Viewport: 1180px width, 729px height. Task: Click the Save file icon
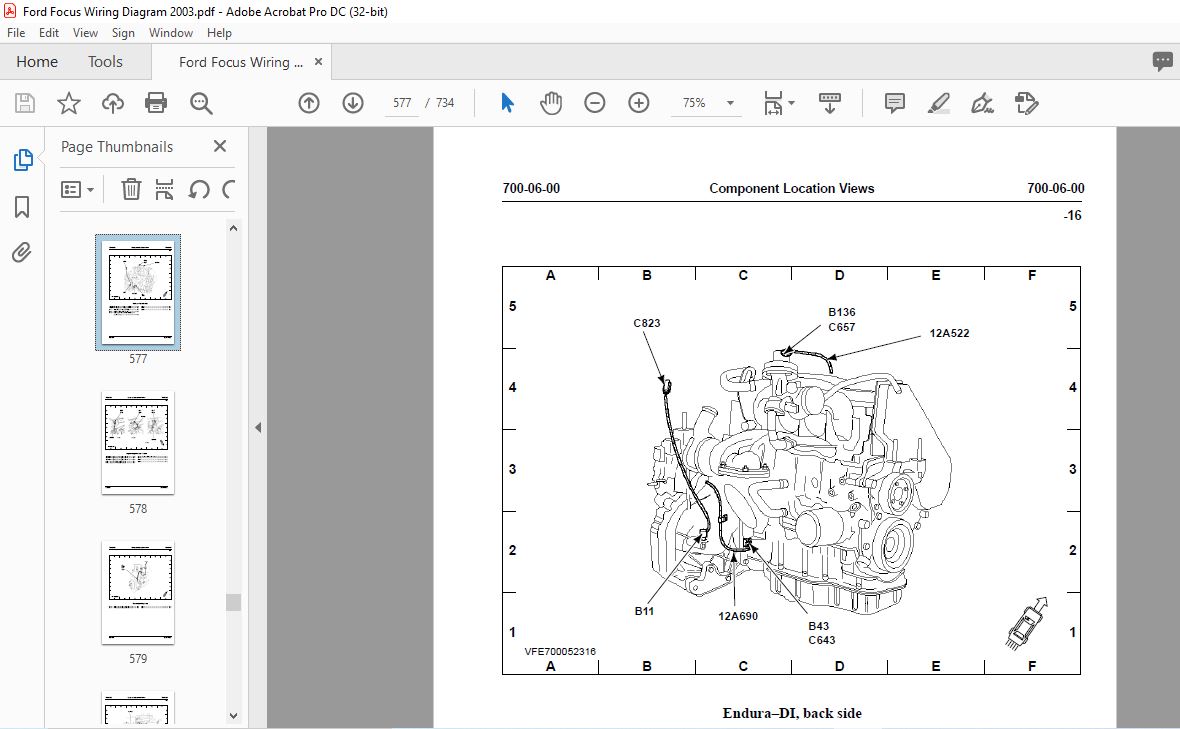pyautogui.click(x=25, y=103)
